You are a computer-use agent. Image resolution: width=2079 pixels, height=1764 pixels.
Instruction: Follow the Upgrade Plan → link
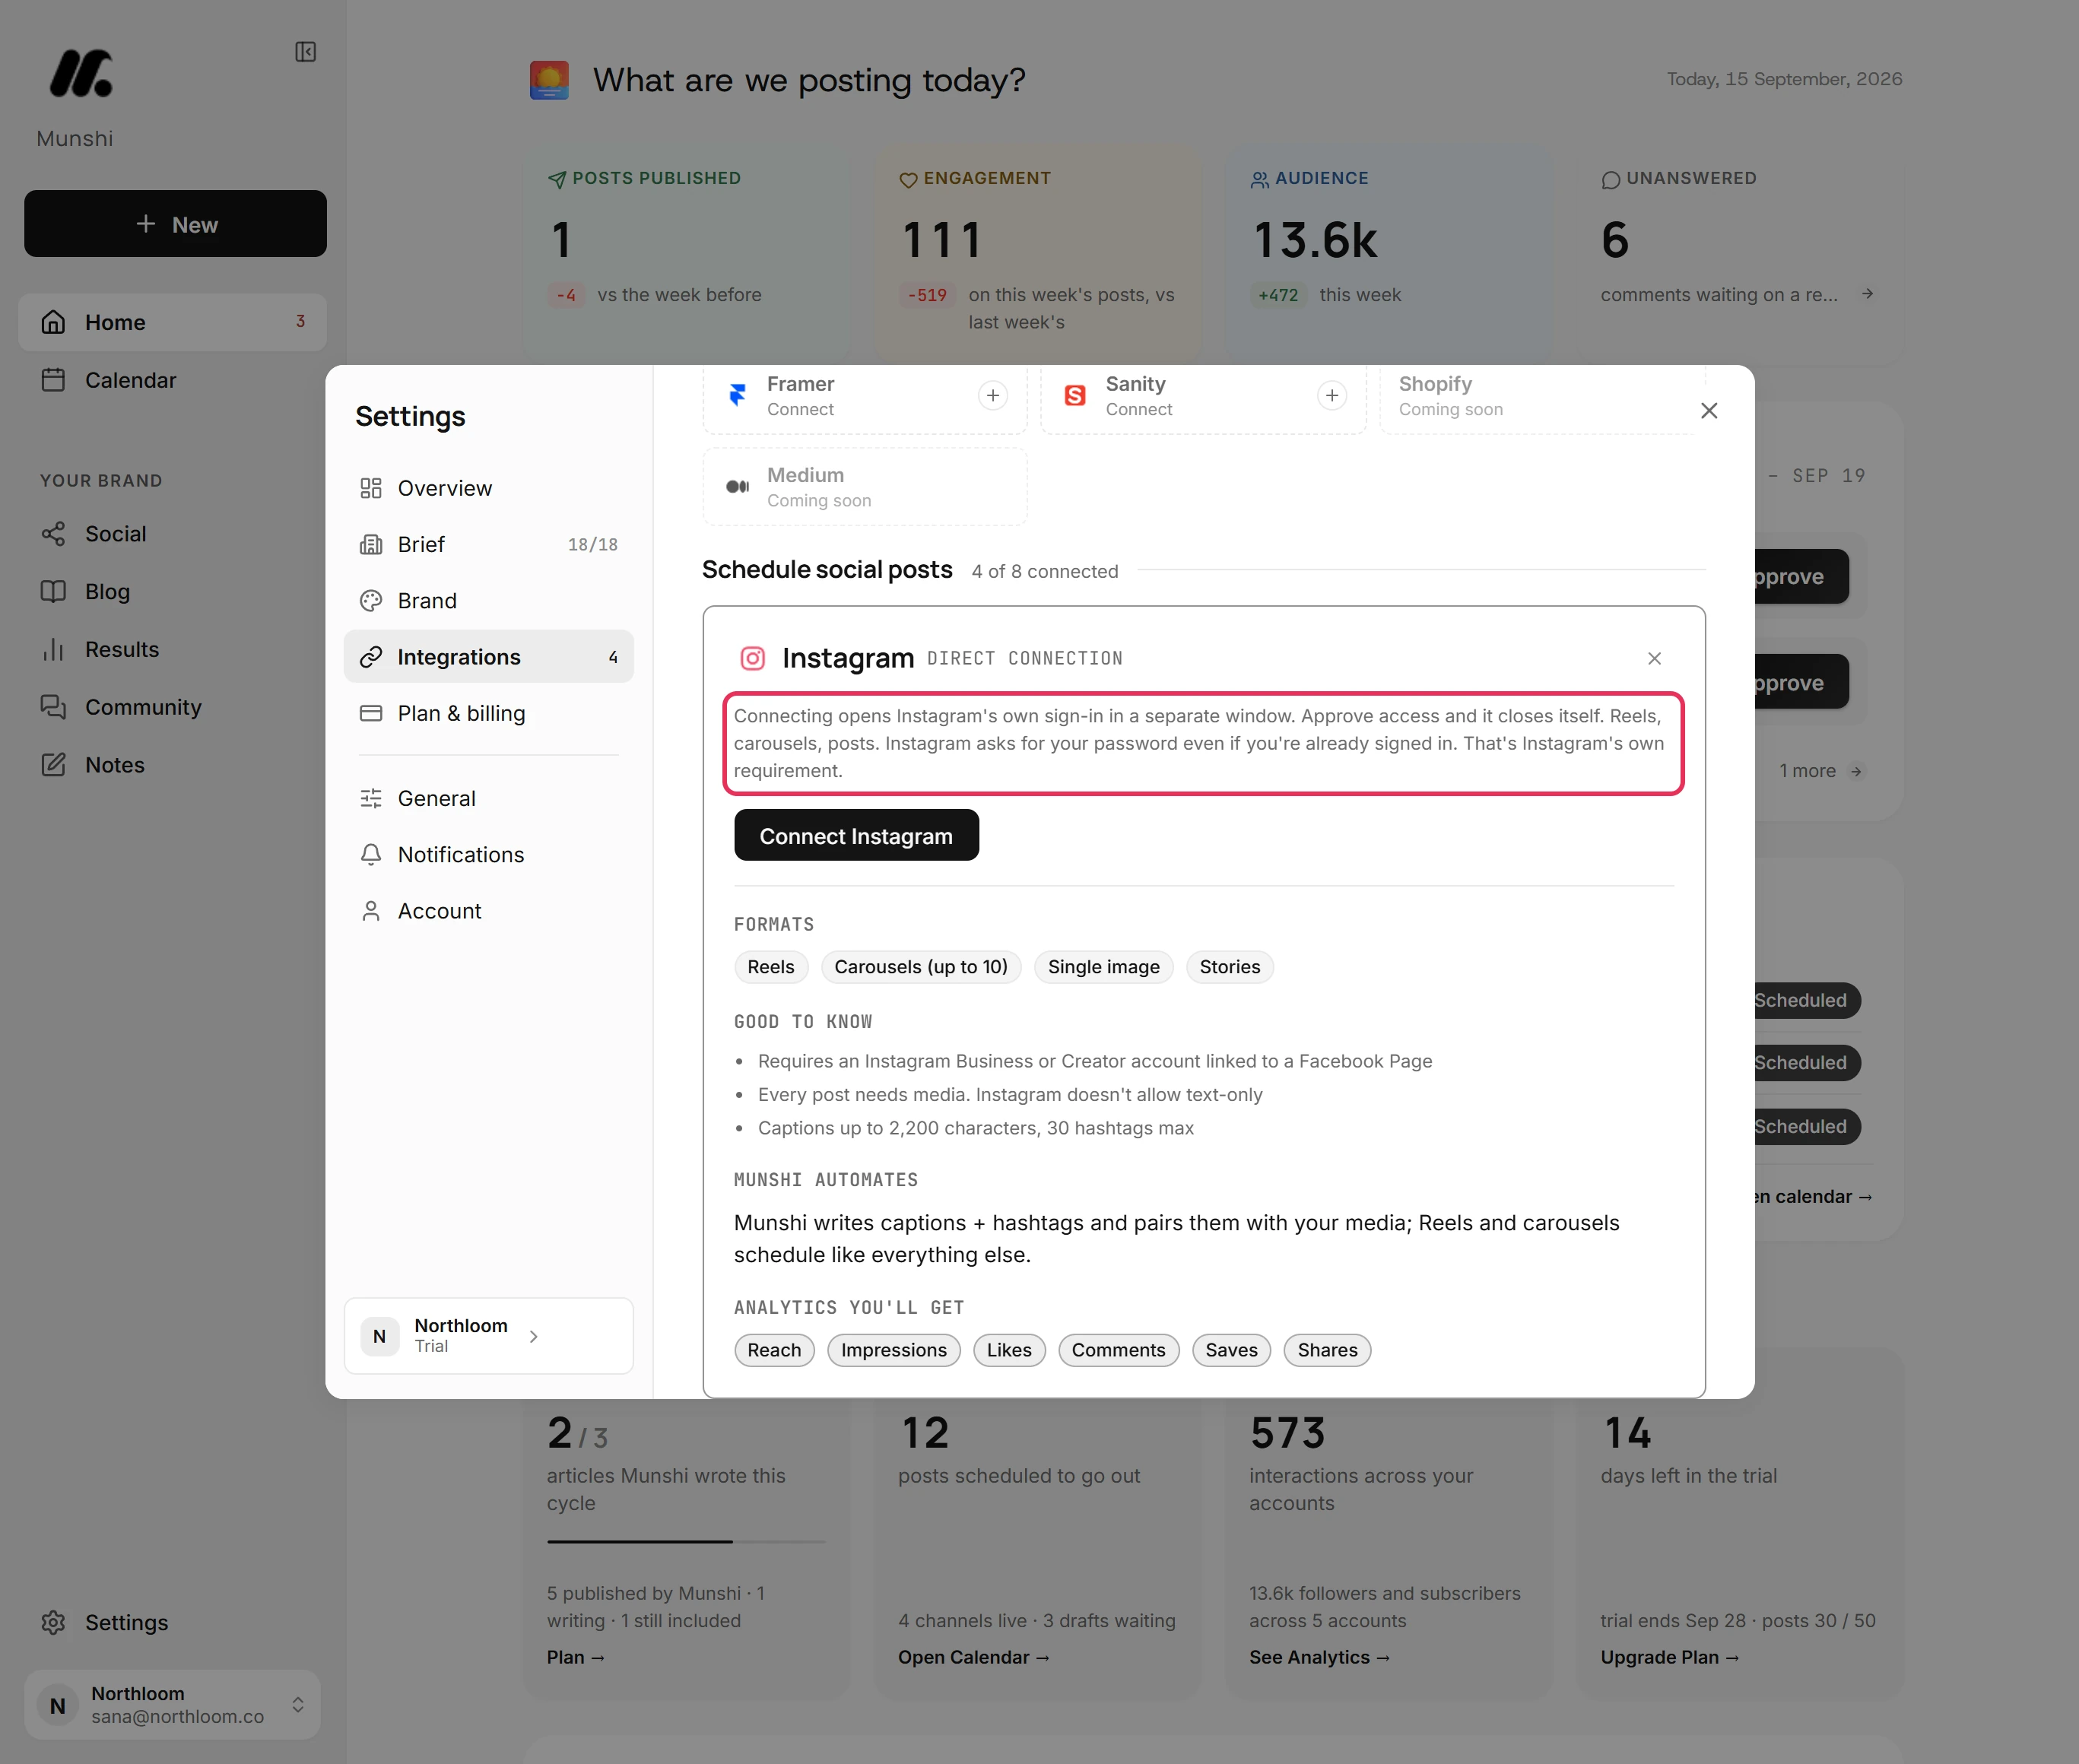(1669, 1657)
